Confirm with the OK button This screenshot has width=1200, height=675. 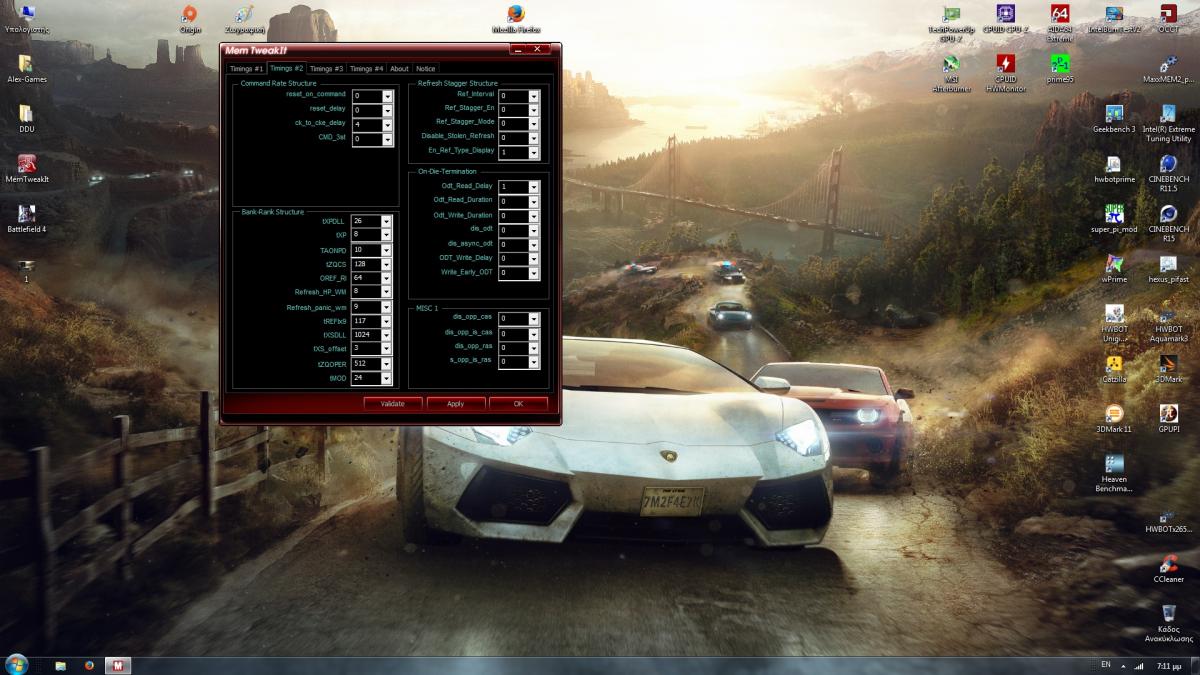[518, 404]
